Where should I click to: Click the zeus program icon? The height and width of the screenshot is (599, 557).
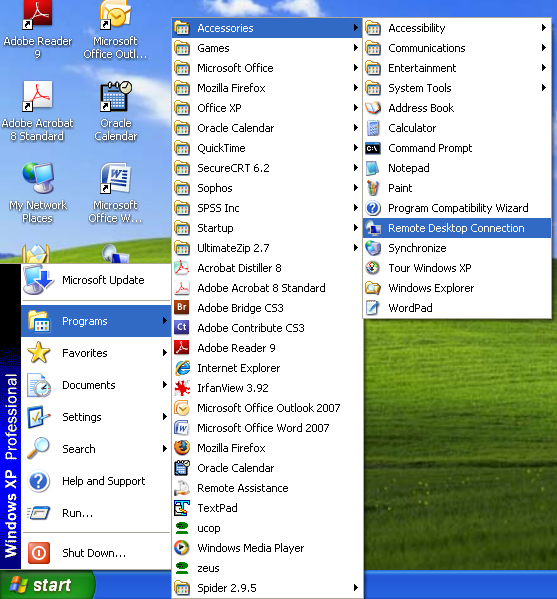point(182,568)
